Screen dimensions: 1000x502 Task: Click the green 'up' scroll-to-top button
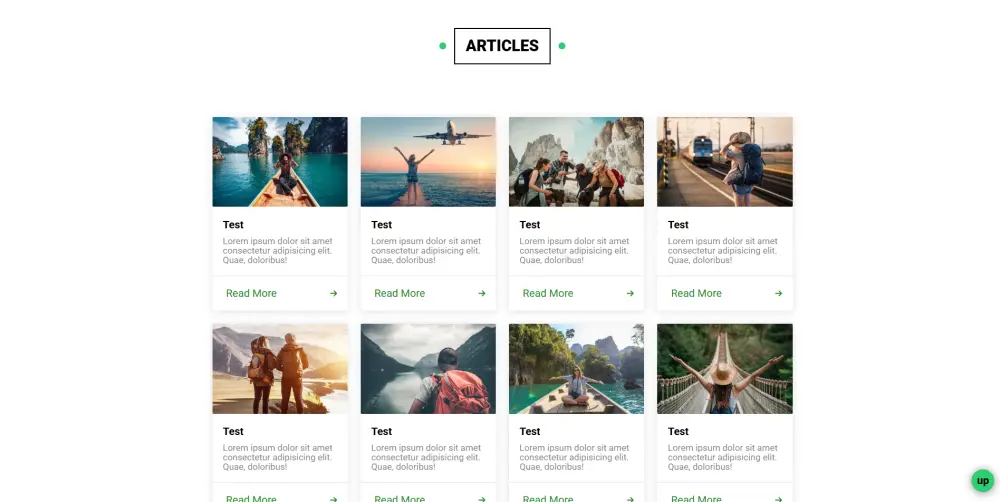pos(982,481)
